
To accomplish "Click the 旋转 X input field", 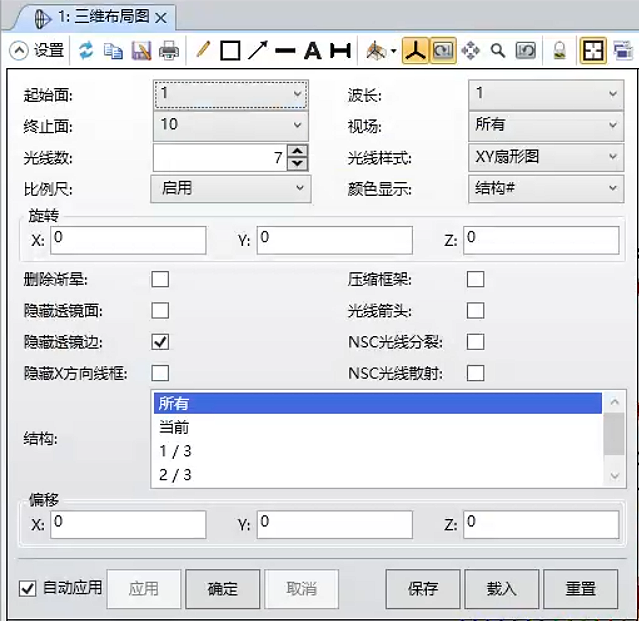I will [128, 240].
